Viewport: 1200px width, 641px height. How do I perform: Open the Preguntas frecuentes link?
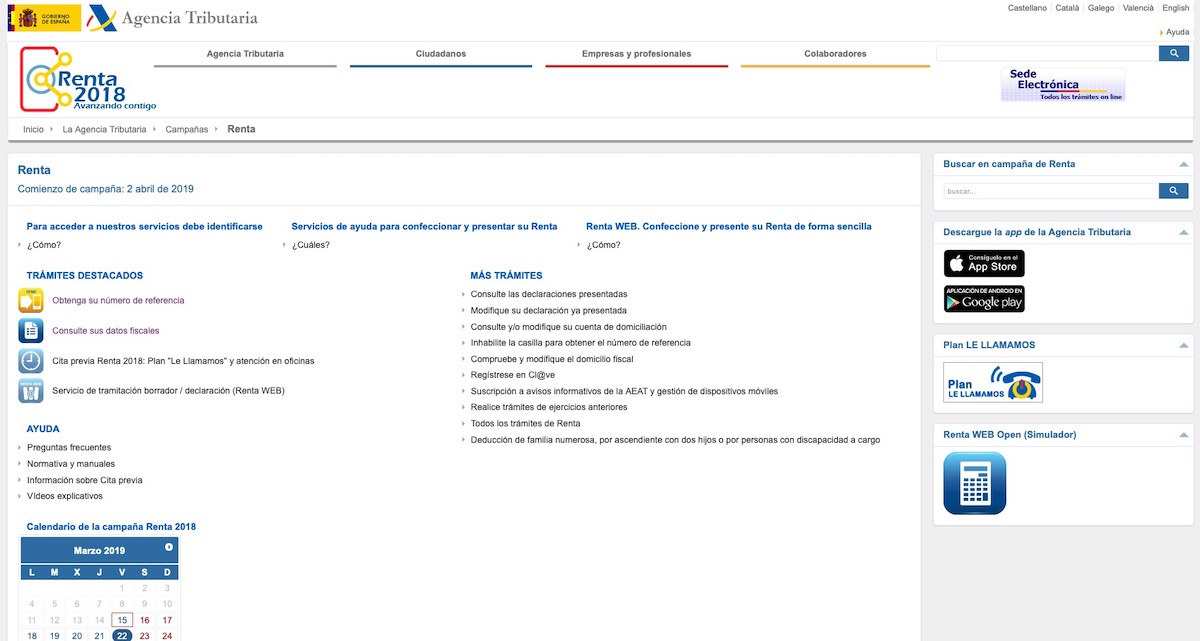(69, 448)
